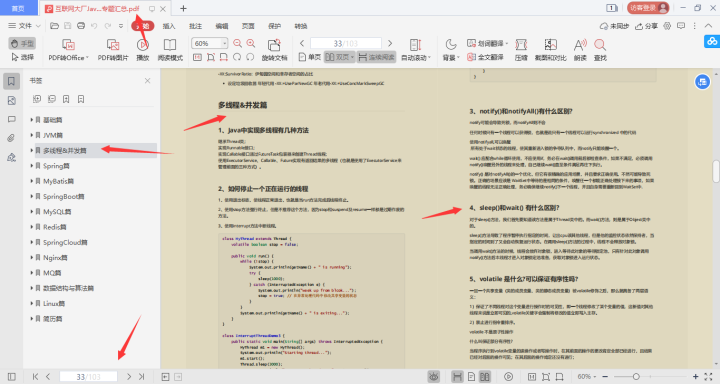
Task: Open the 划词翻译 tool
Action: tap(487, 44)
